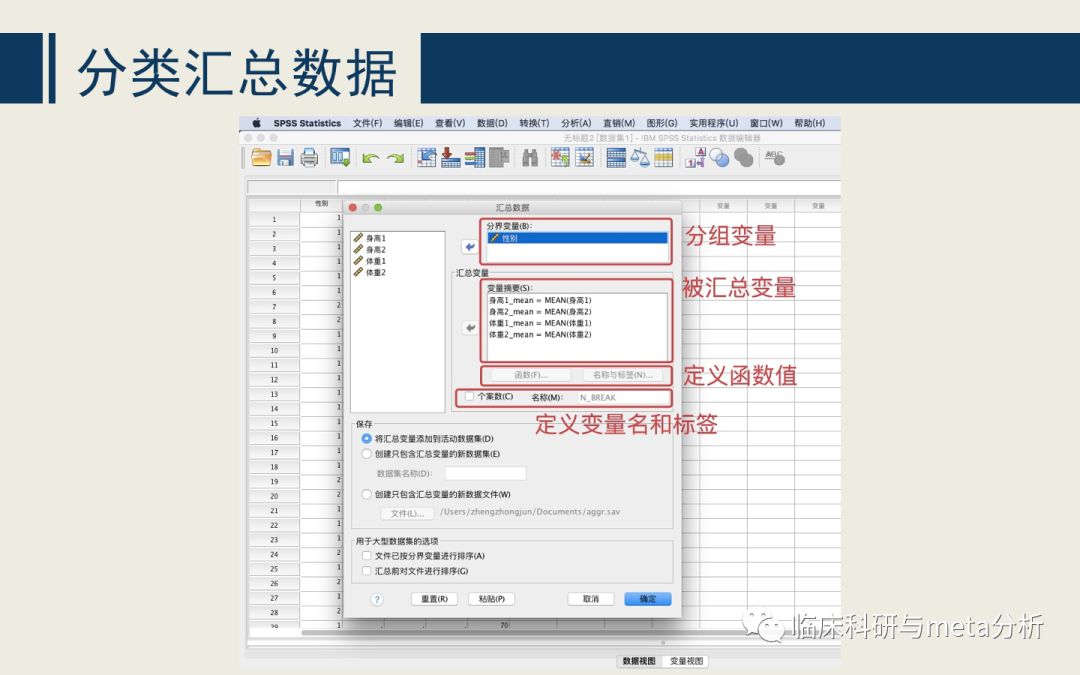Click the green Undo arrow icon
This screenshot has width=1080, height=675.
coord(371,158)
